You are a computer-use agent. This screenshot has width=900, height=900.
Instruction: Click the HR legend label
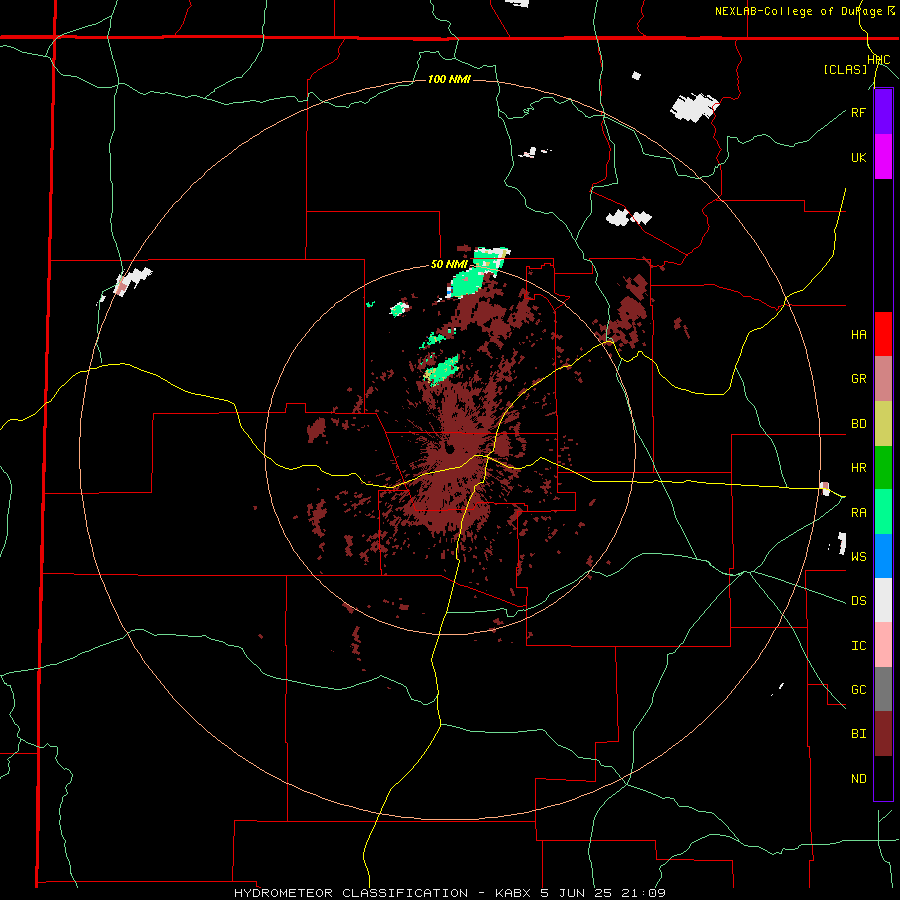coord(859,468)
